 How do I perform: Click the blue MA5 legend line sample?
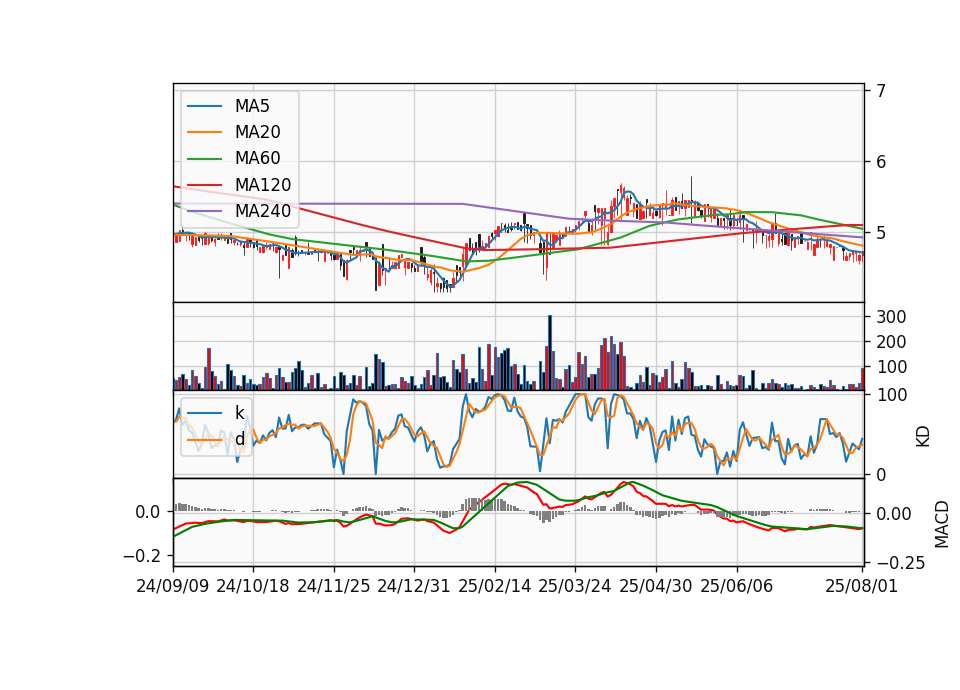(204, 106)
